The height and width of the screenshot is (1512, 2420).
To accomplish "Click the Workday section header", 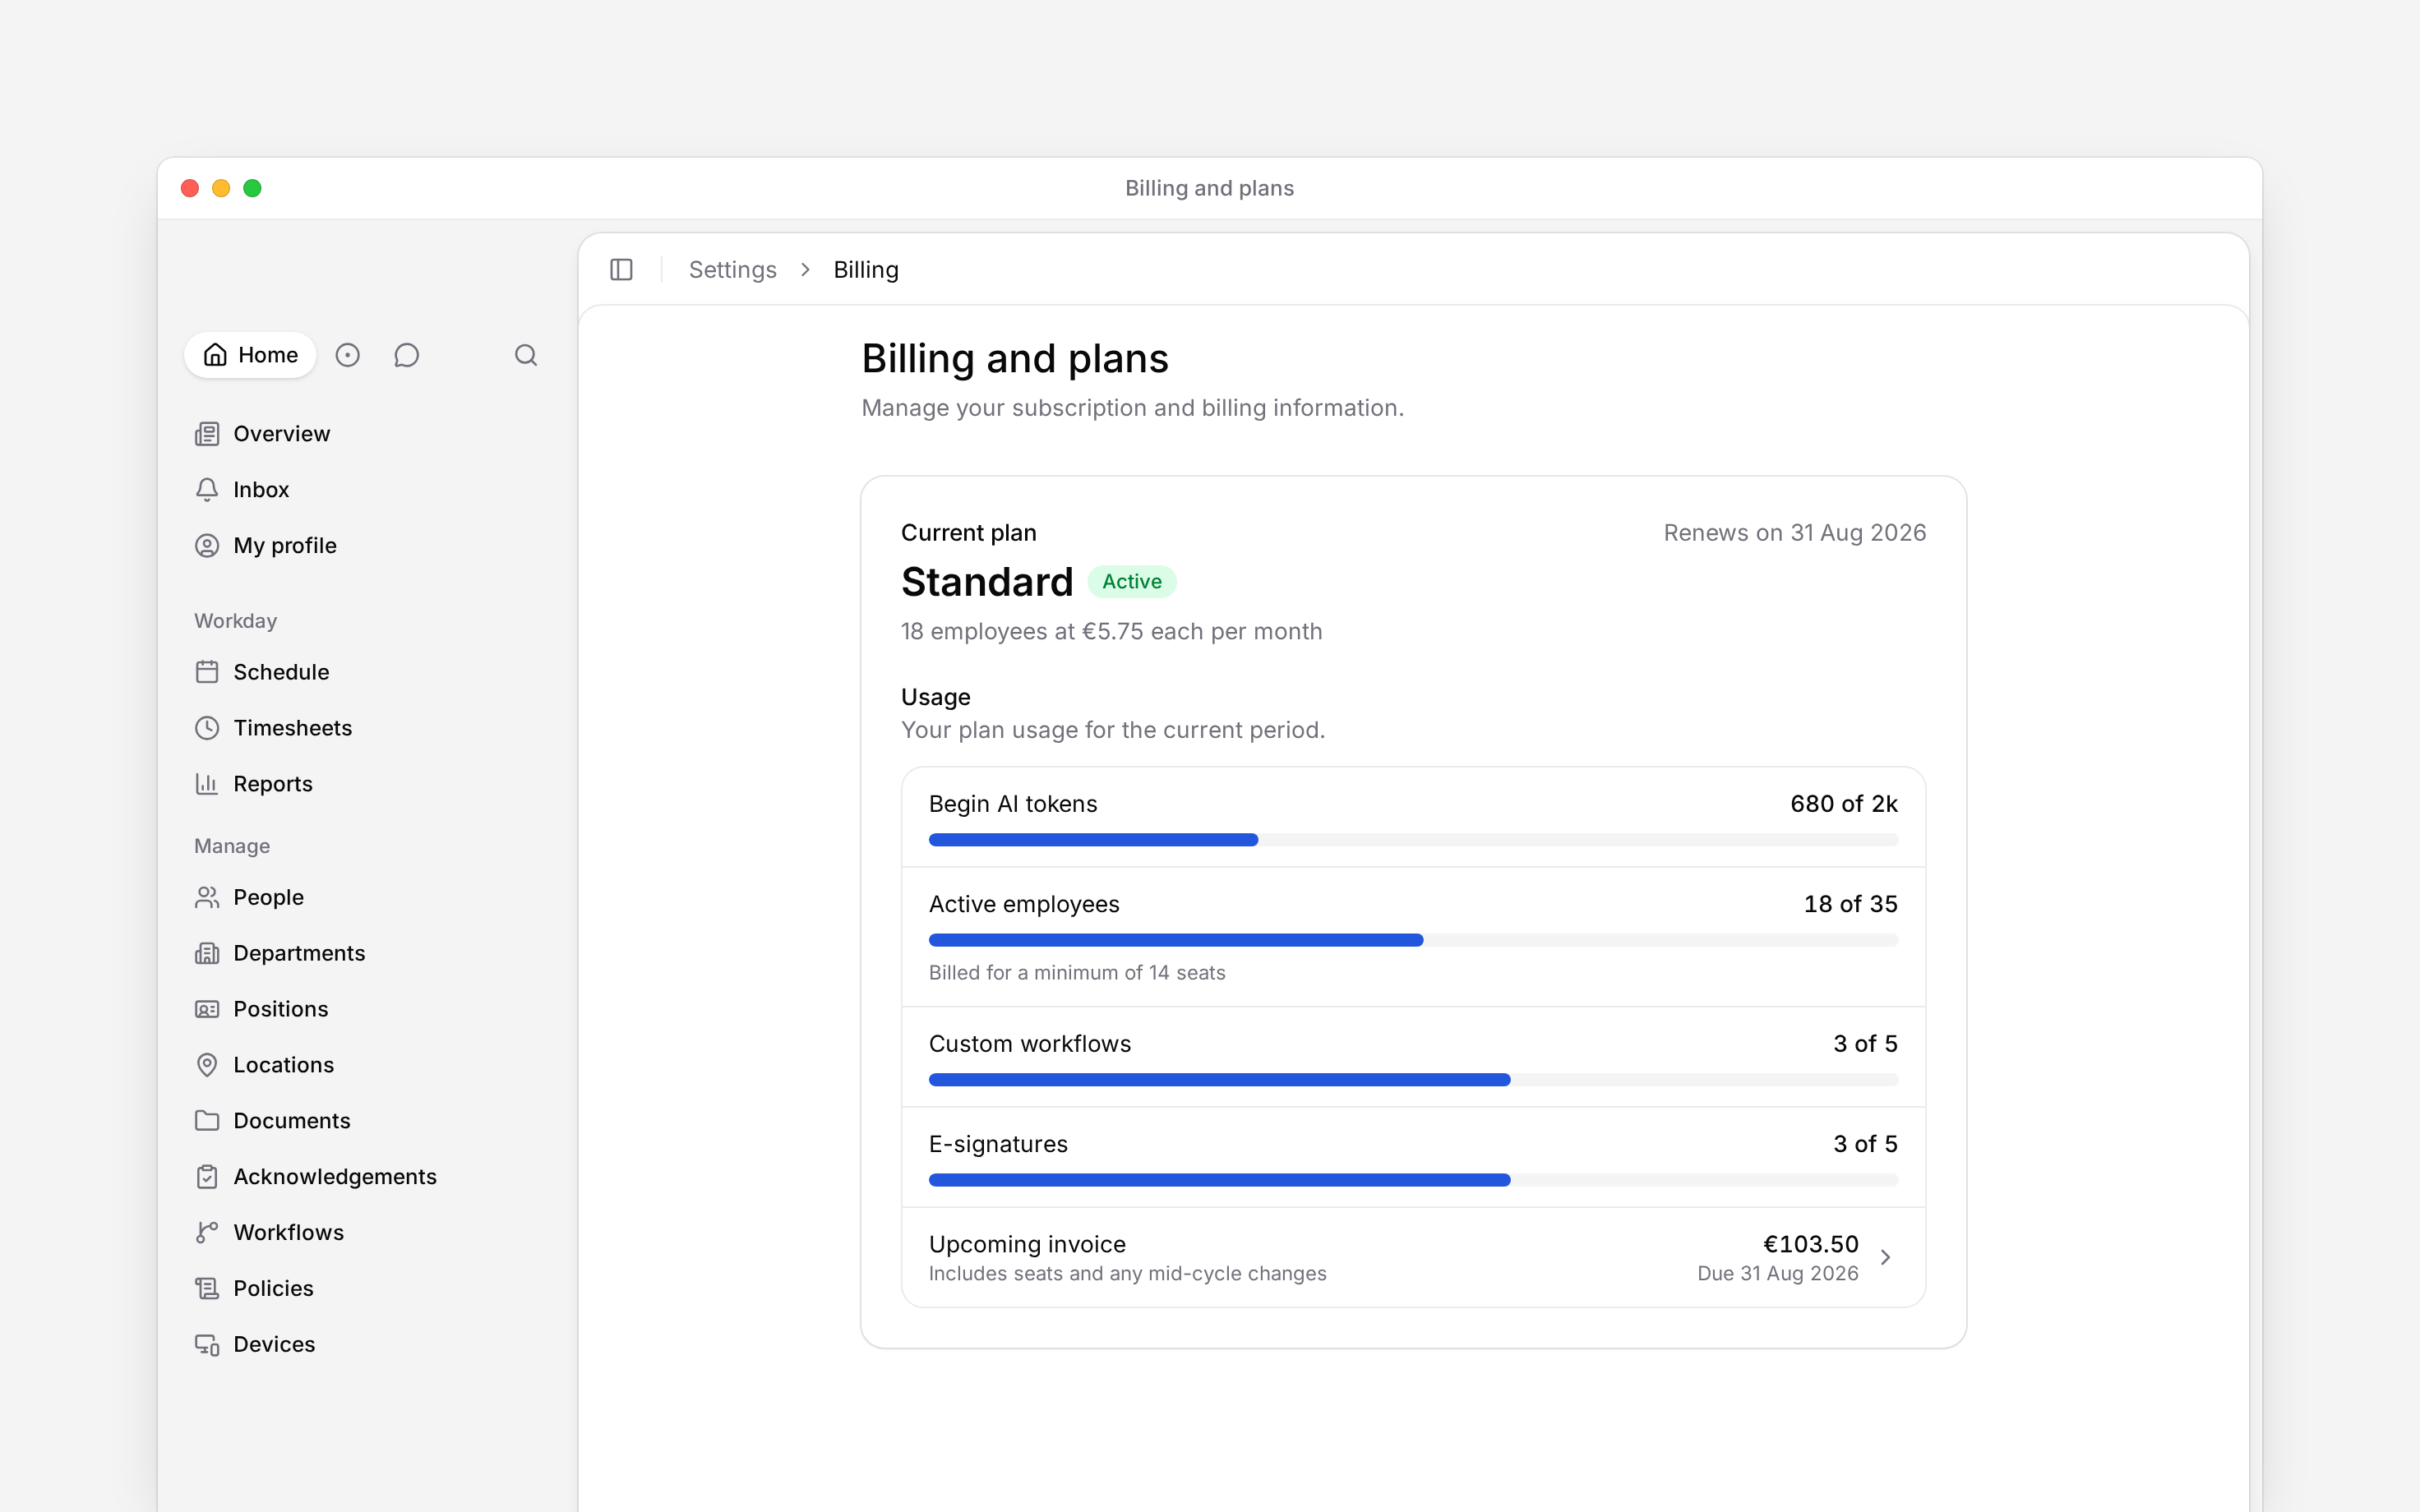I will click(x=235, y=621).
